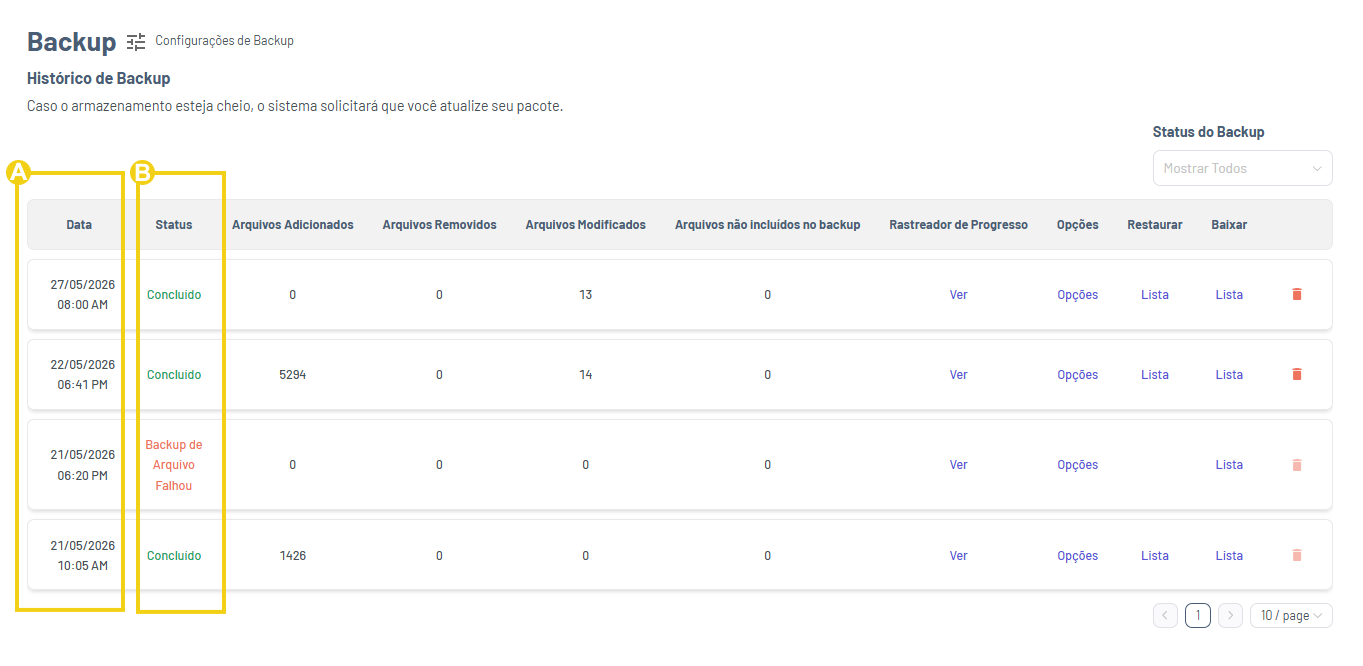Select the 21/05/2026 06:20 PM date cell
Image resolution: width=1363 pixels, height=666 pixels.
click(x=83, y=465)
